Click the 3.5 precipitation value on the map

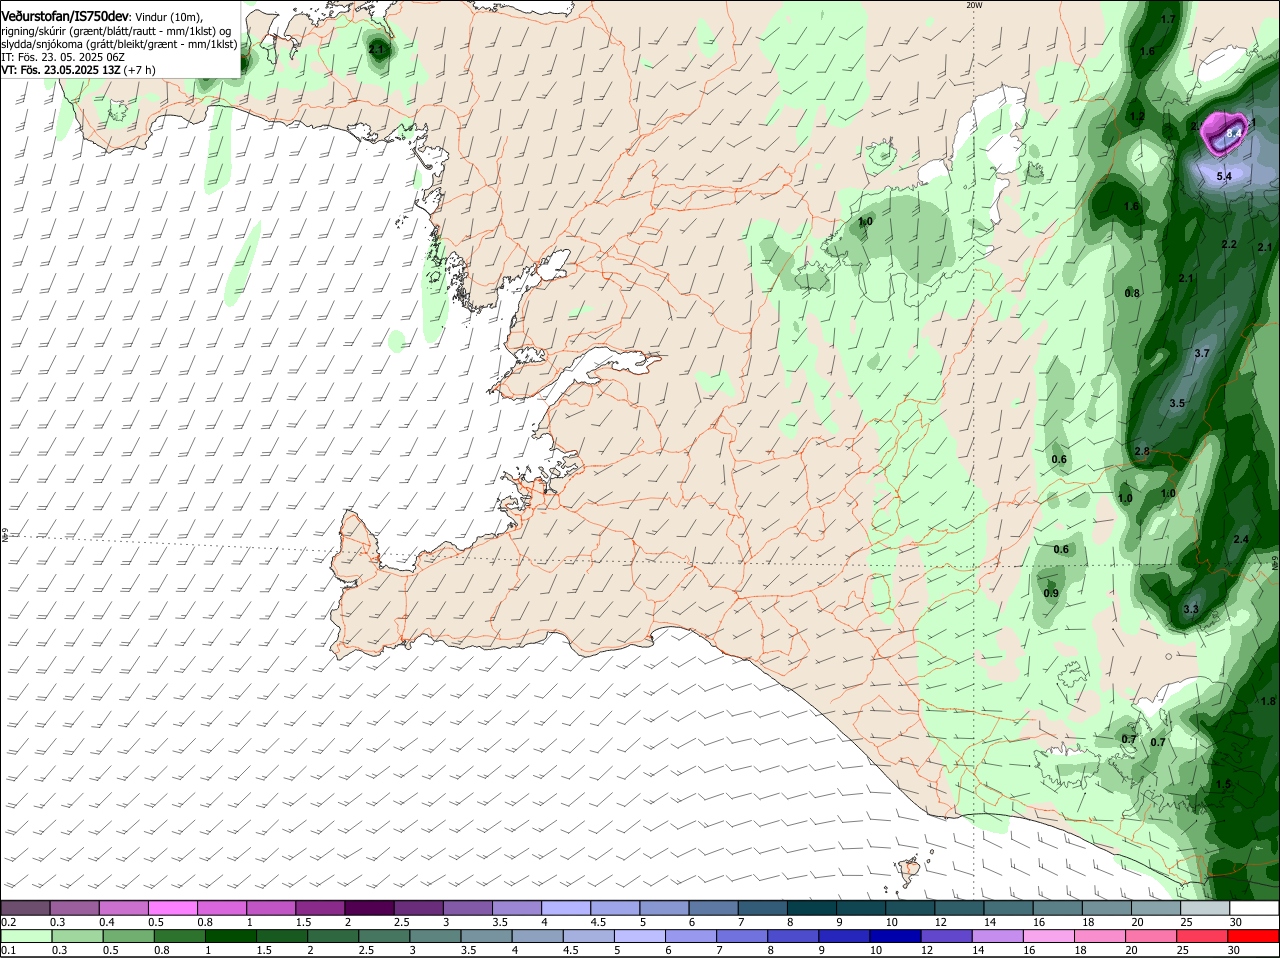tap(1177, 403)
